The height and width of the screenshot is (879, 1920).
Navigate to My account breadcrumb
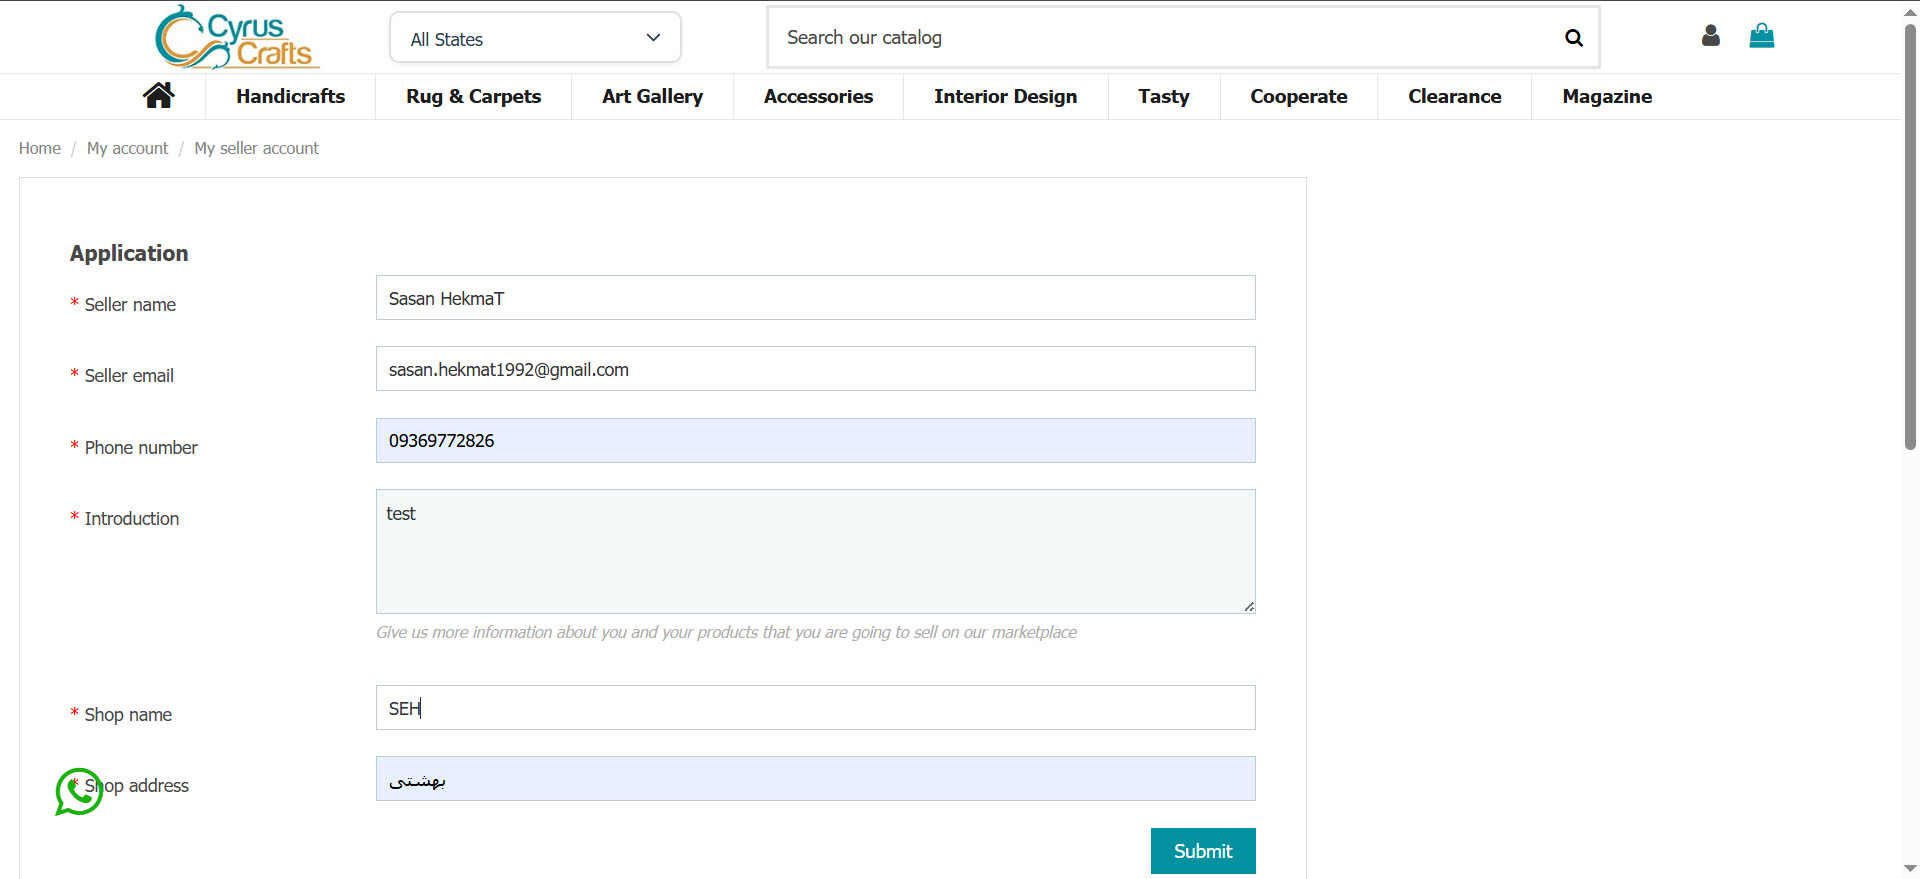[127, 148]
